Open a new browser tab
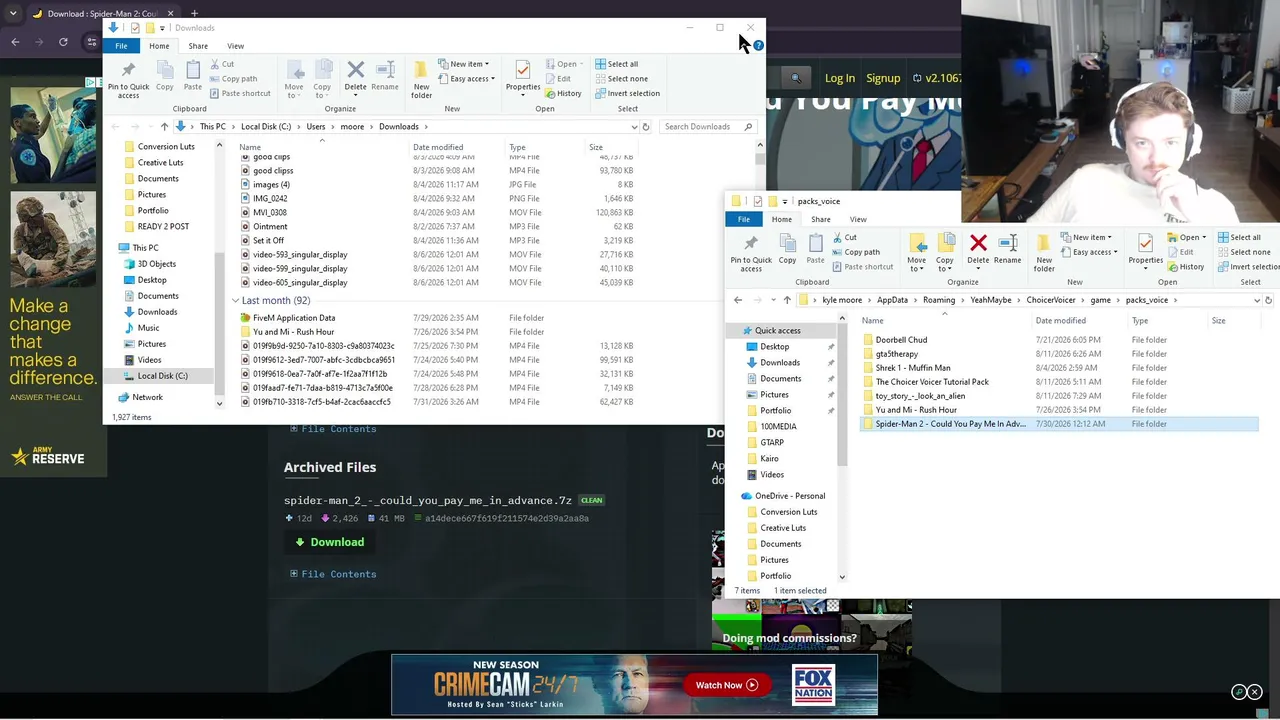The image size is (1280, 720). (x=194, y=13)
